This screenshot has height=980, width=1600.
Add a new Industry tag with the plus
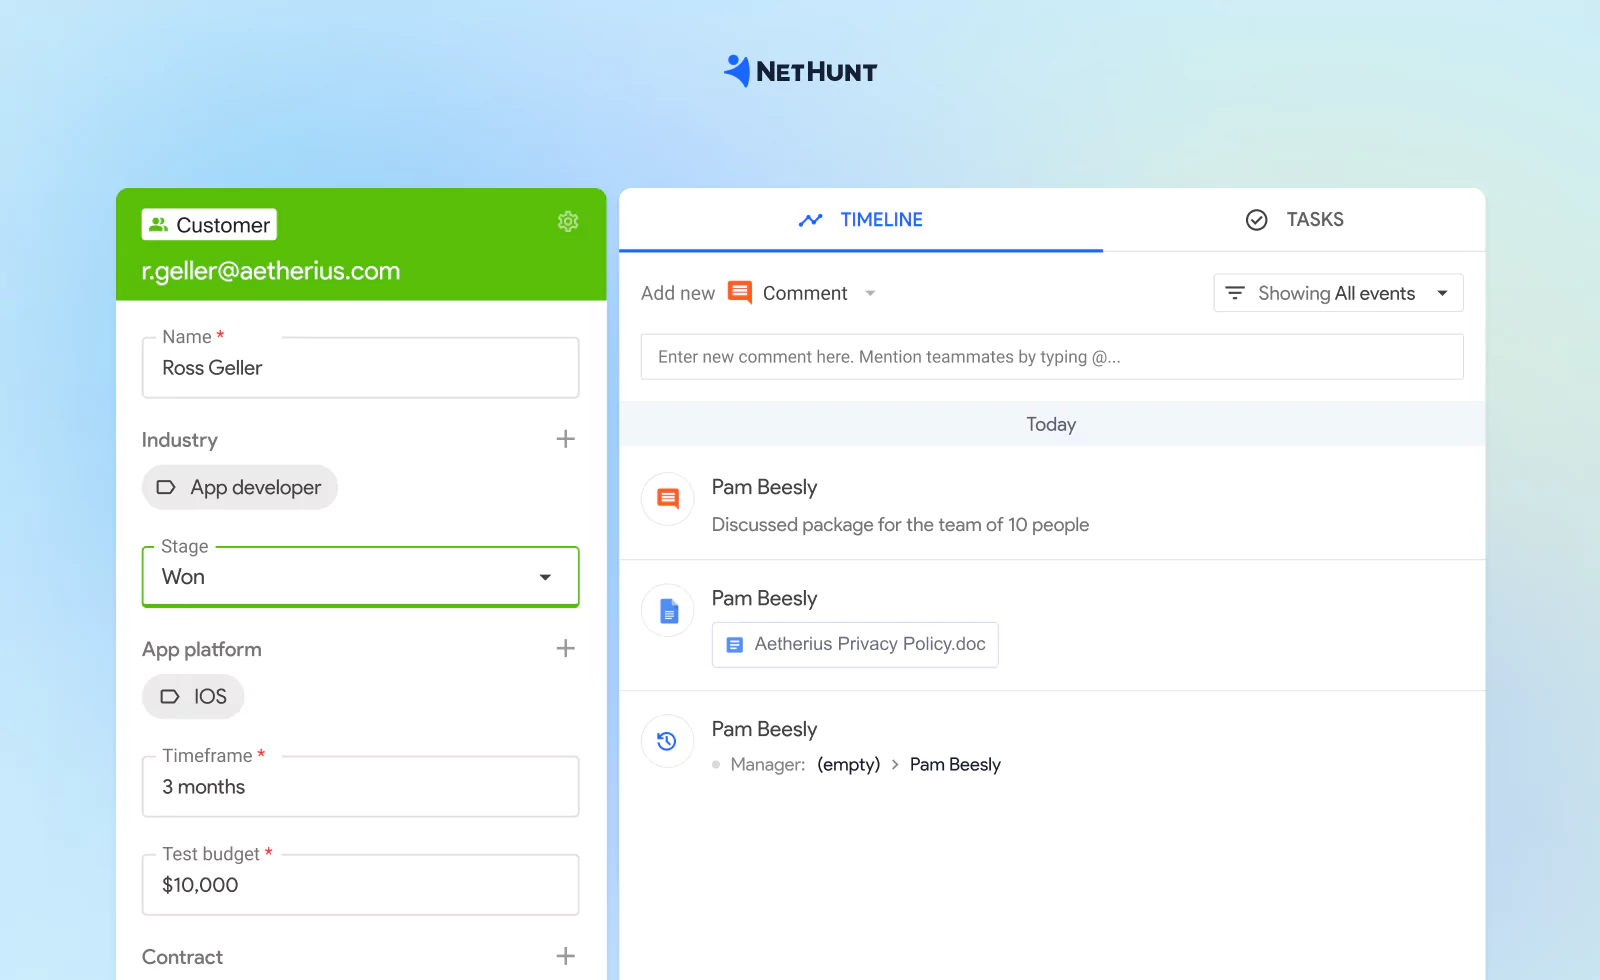tap(565, 438)
